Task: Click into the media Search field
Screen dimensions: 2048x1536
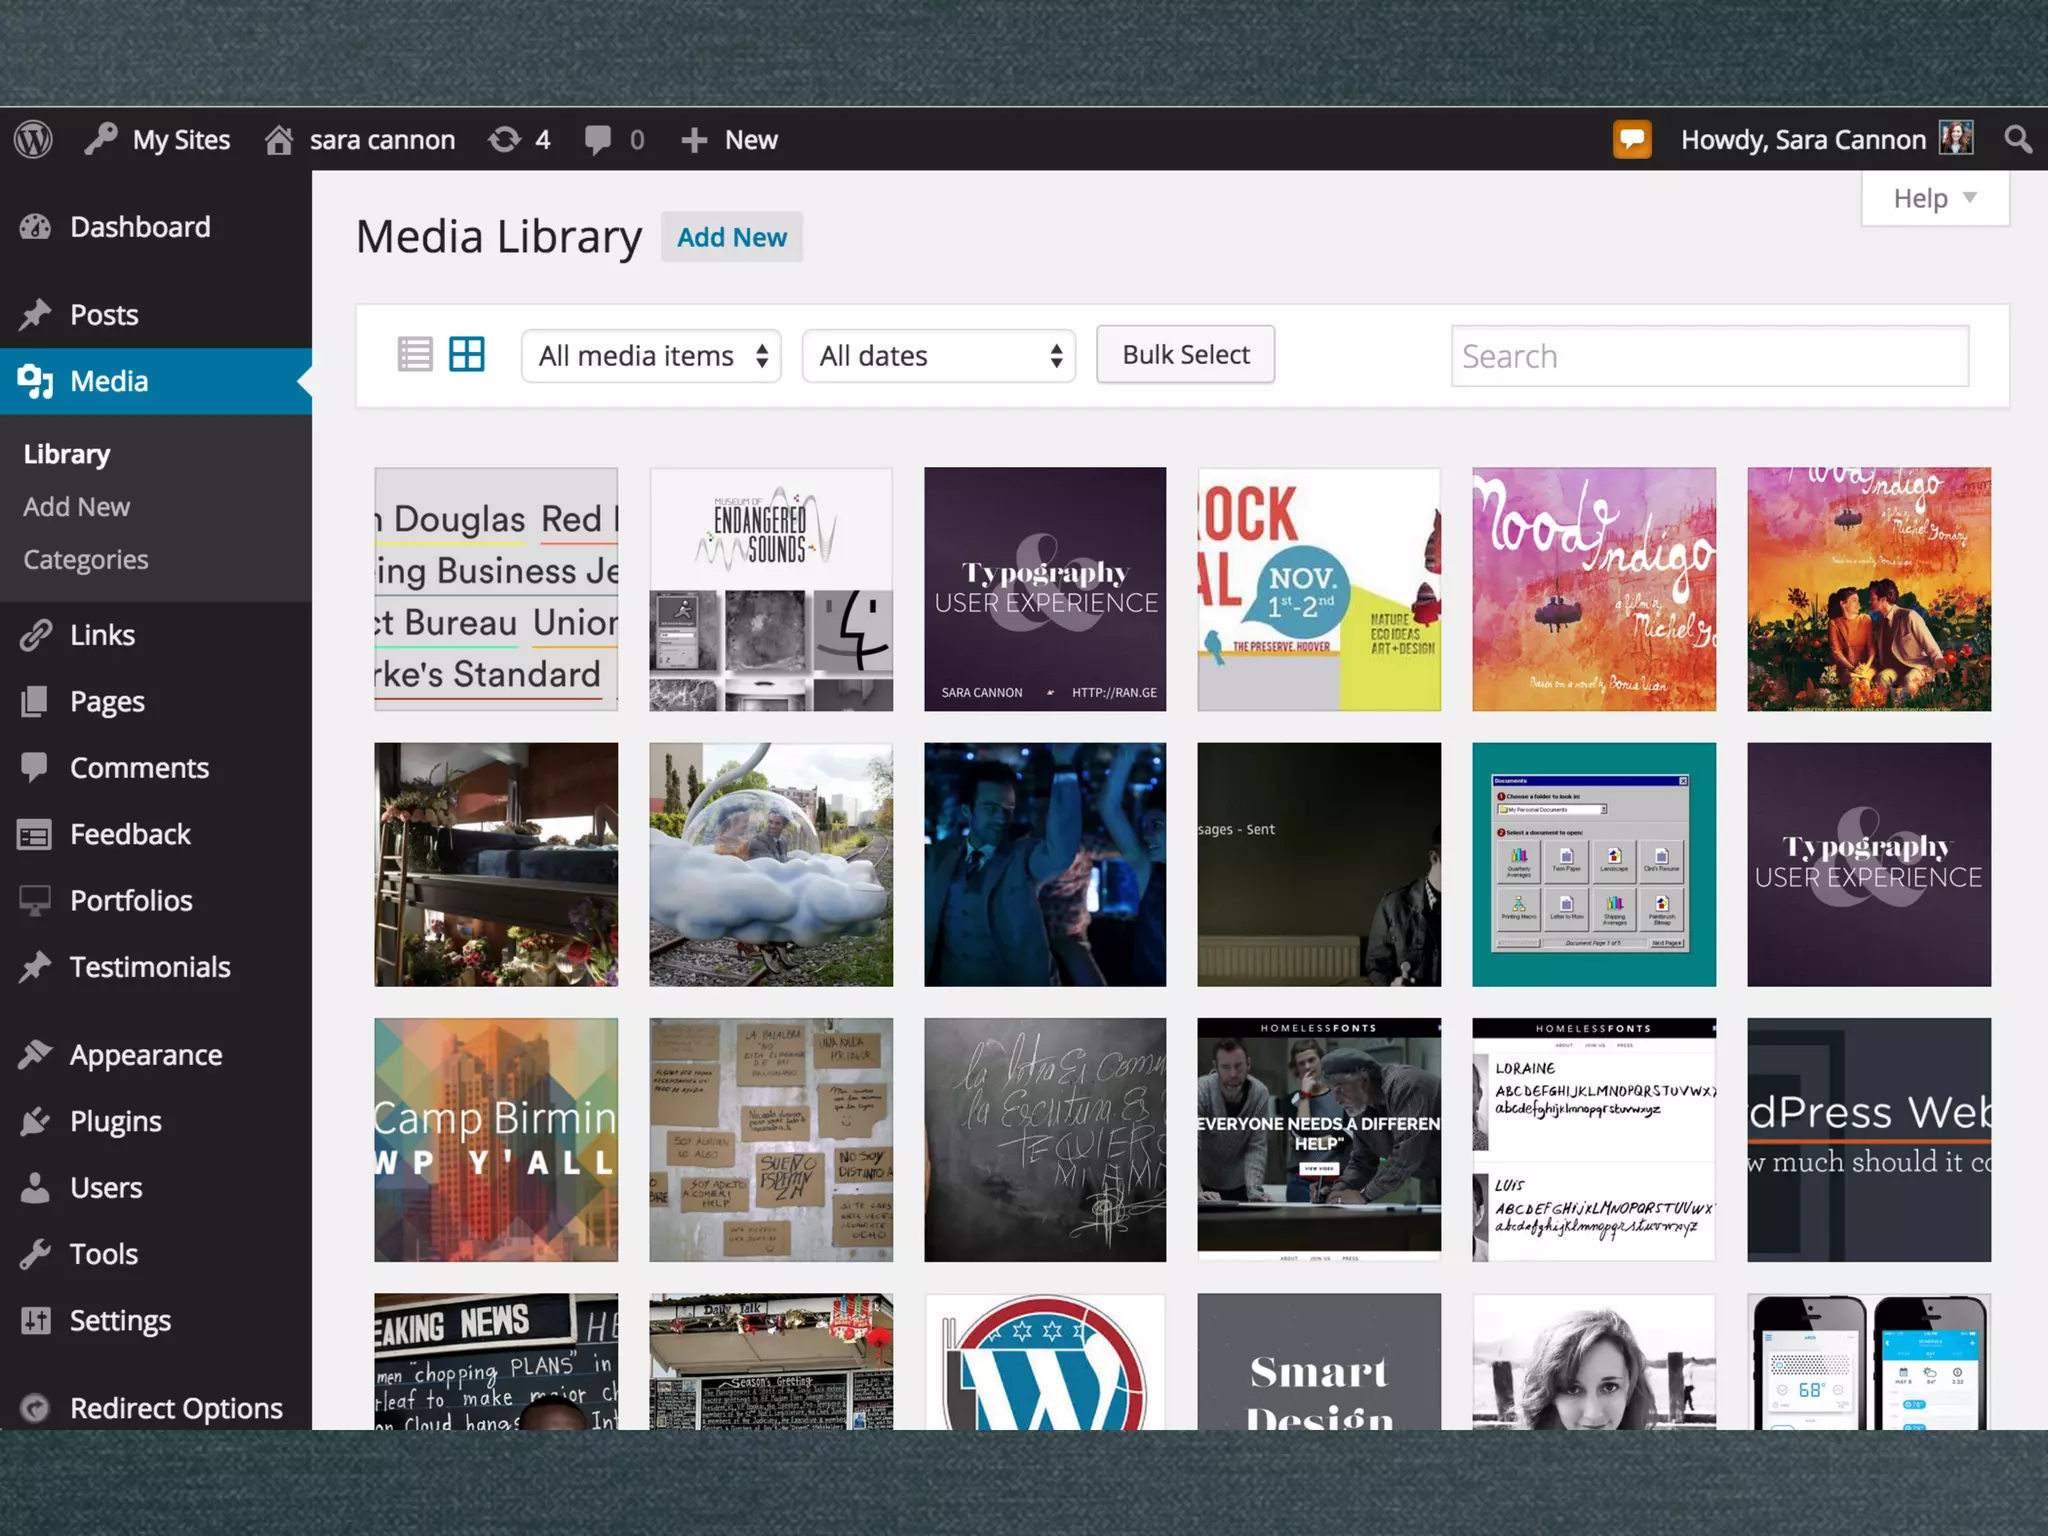Action: (1709, 356)
